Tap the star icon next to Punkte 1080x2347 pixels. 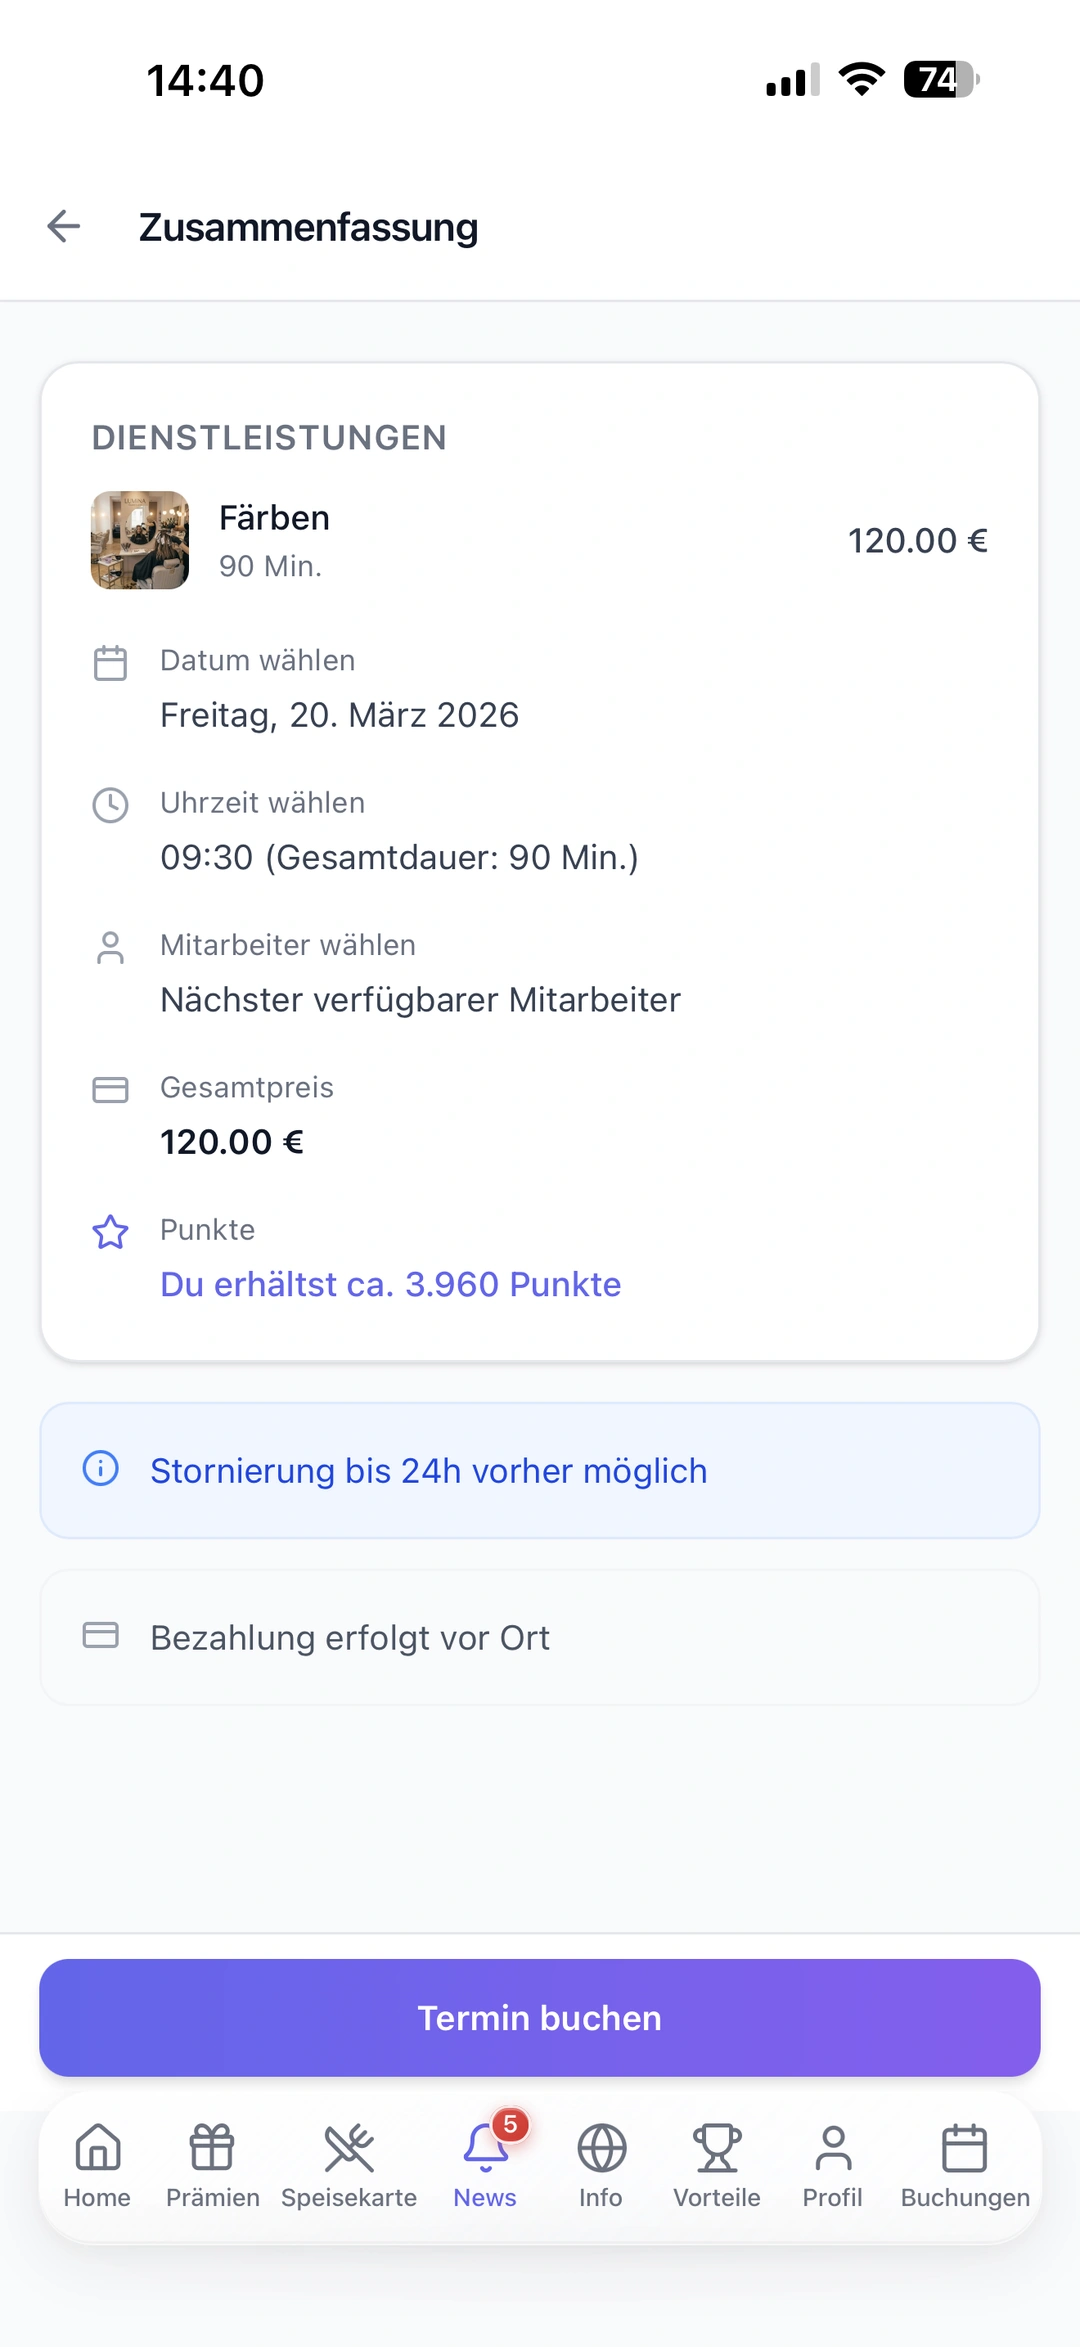tap(110, 1232)
